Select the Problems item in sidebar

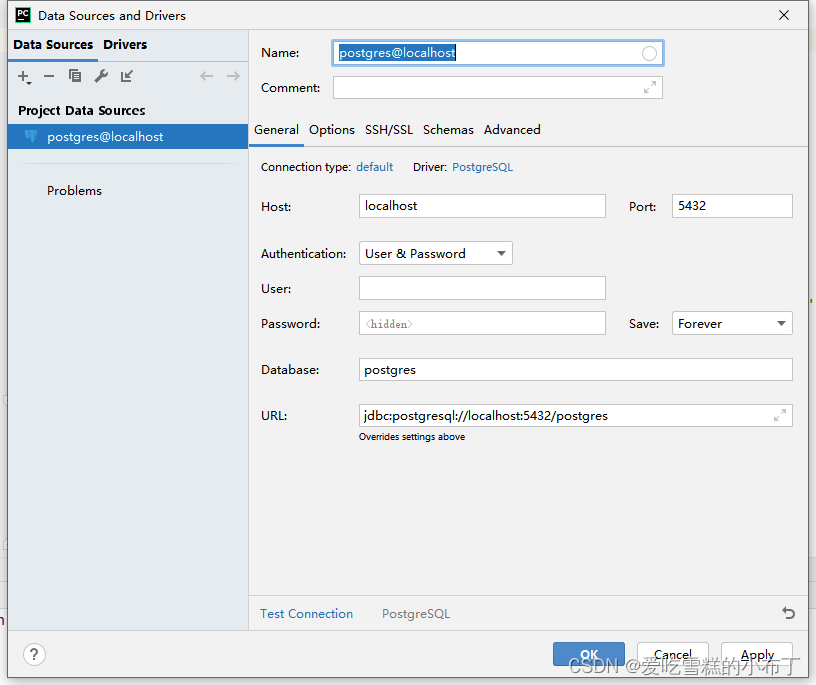coord(74,191)
